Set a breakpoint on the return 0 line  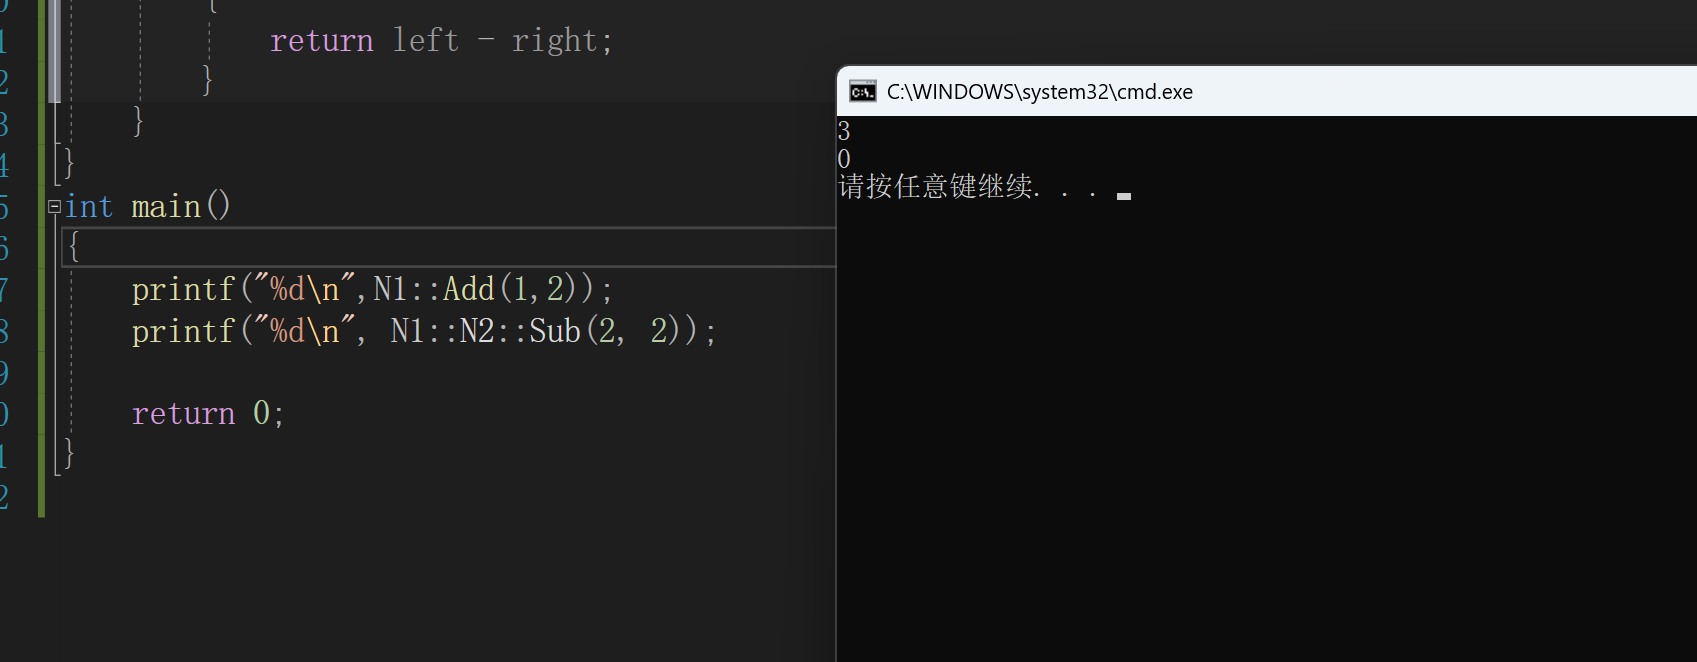pyautogui.click(x=3, y=412)
